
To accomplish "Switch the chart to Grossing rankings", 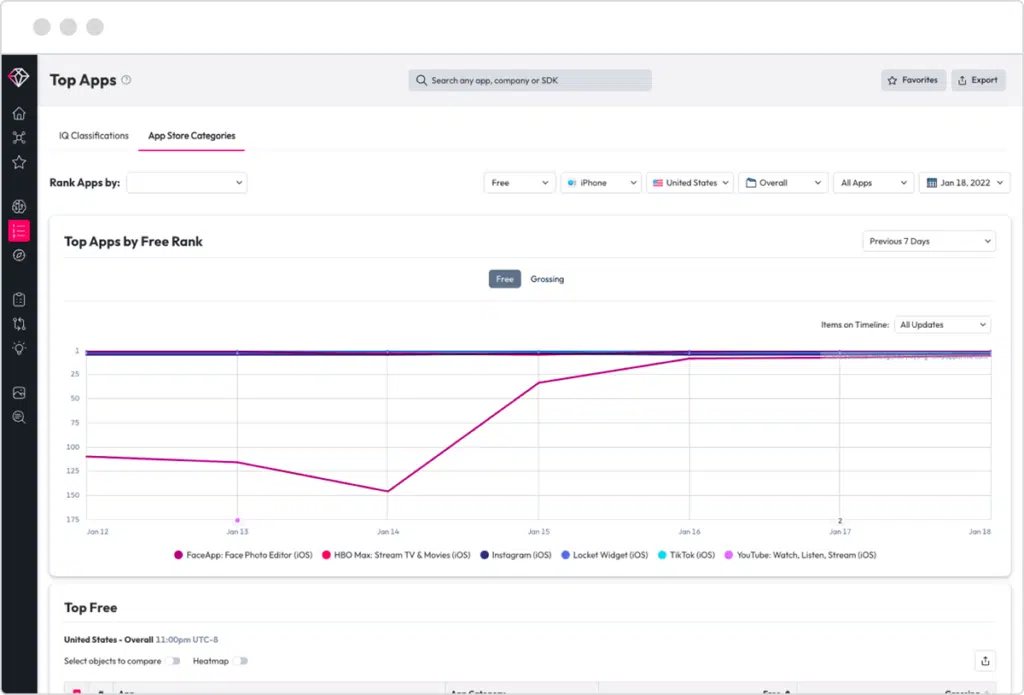I will [547, 279].
